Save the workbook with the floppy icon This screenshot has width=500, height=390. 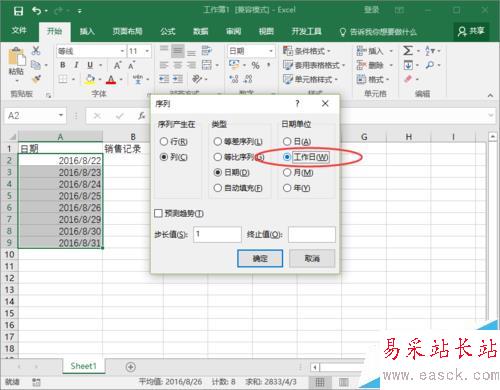[x=18, y=11]
